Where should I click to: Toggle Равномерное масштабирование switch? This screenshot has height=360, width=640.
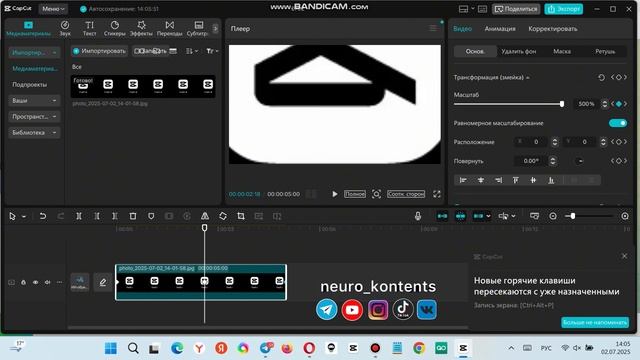618,123
